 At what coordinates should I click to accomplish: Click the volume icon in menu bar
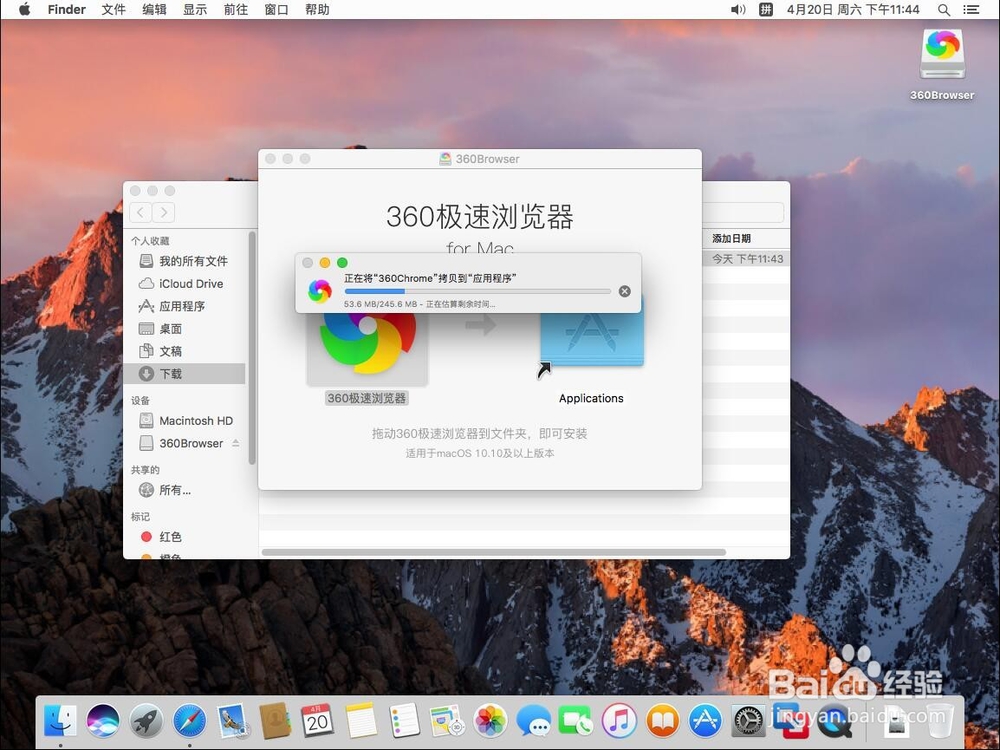[738, 9]
